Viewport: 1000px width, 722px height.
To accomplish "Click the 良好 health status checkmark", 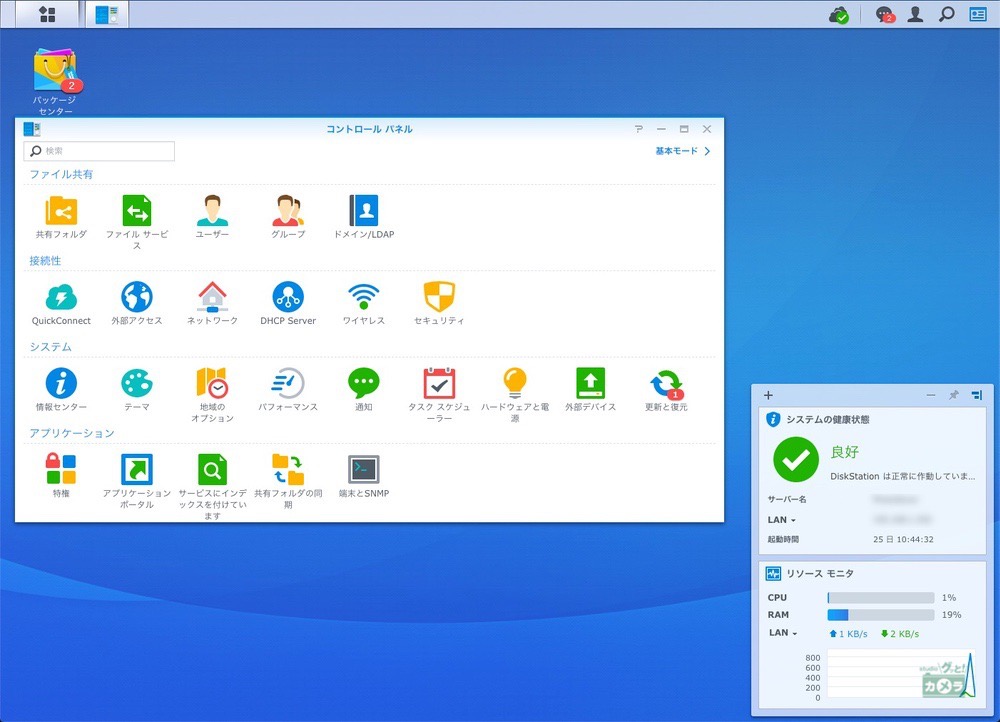I will pos(796,459).
